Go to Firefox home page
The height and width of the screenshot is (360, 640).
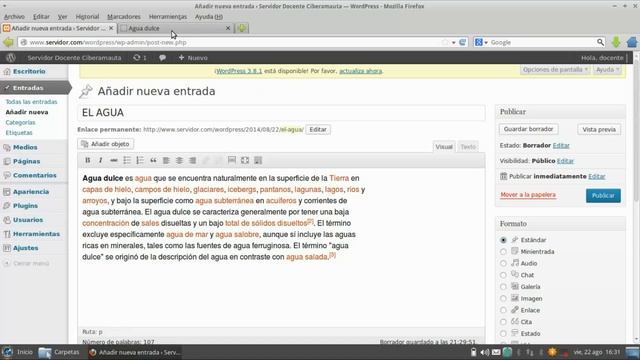click(x=632, y=42)
